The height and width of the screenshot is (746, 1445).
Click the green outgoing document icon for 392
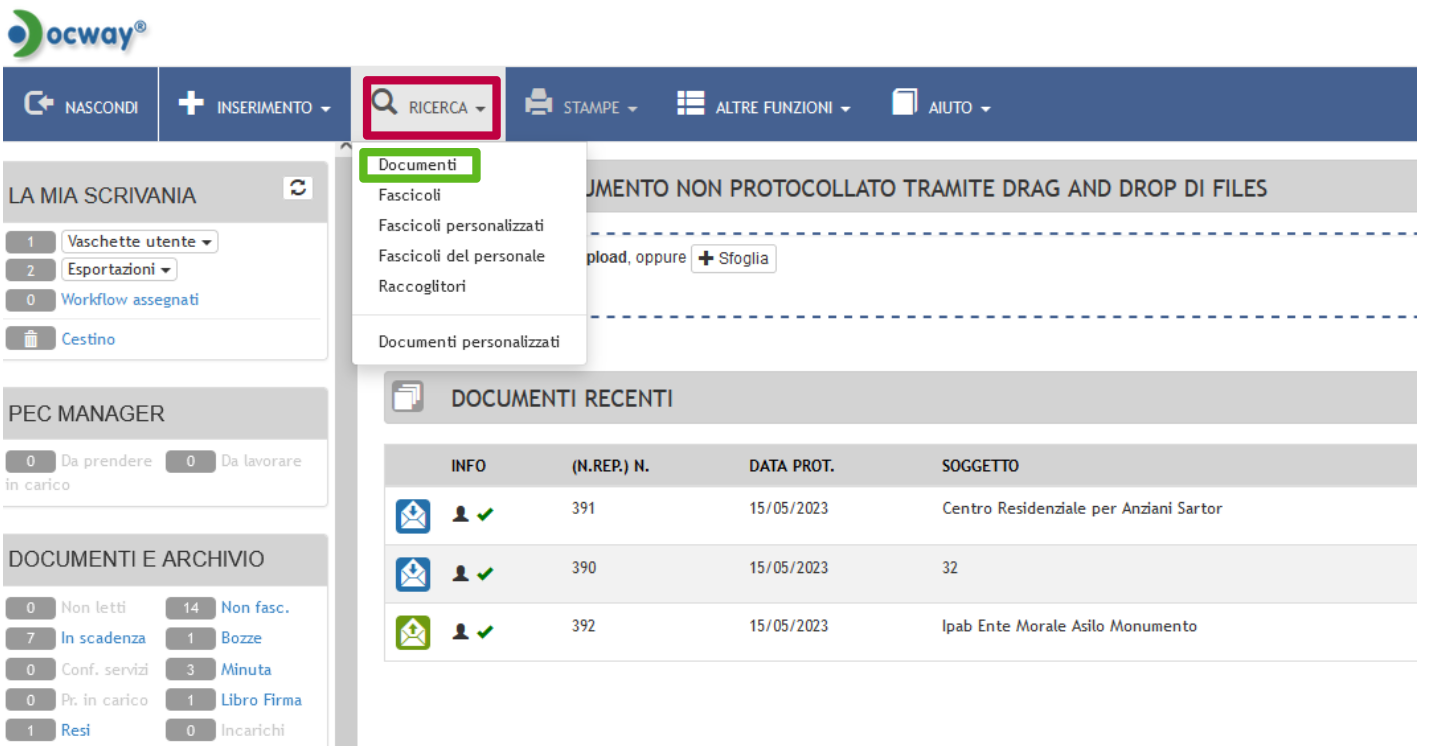(412, 632)
